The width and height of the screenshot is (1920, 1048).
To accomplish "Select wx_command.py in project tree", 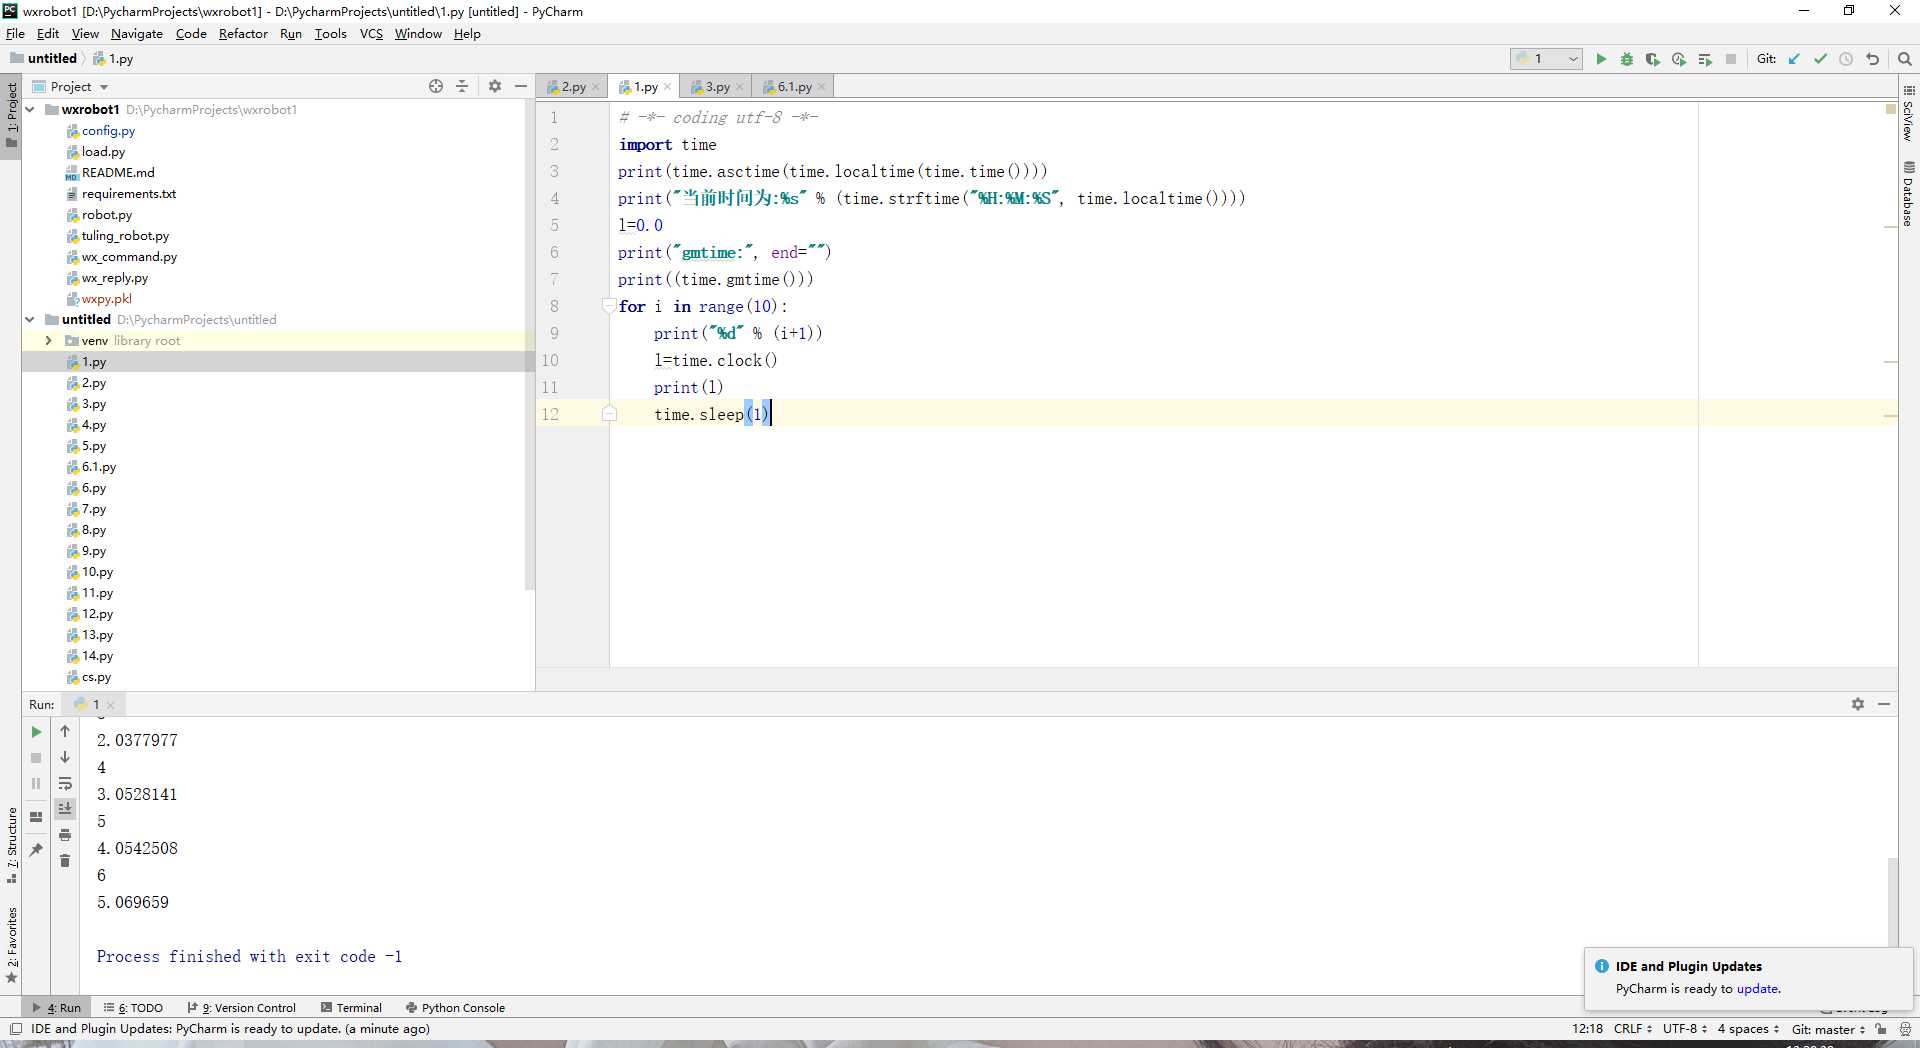I will click(129, 257).
